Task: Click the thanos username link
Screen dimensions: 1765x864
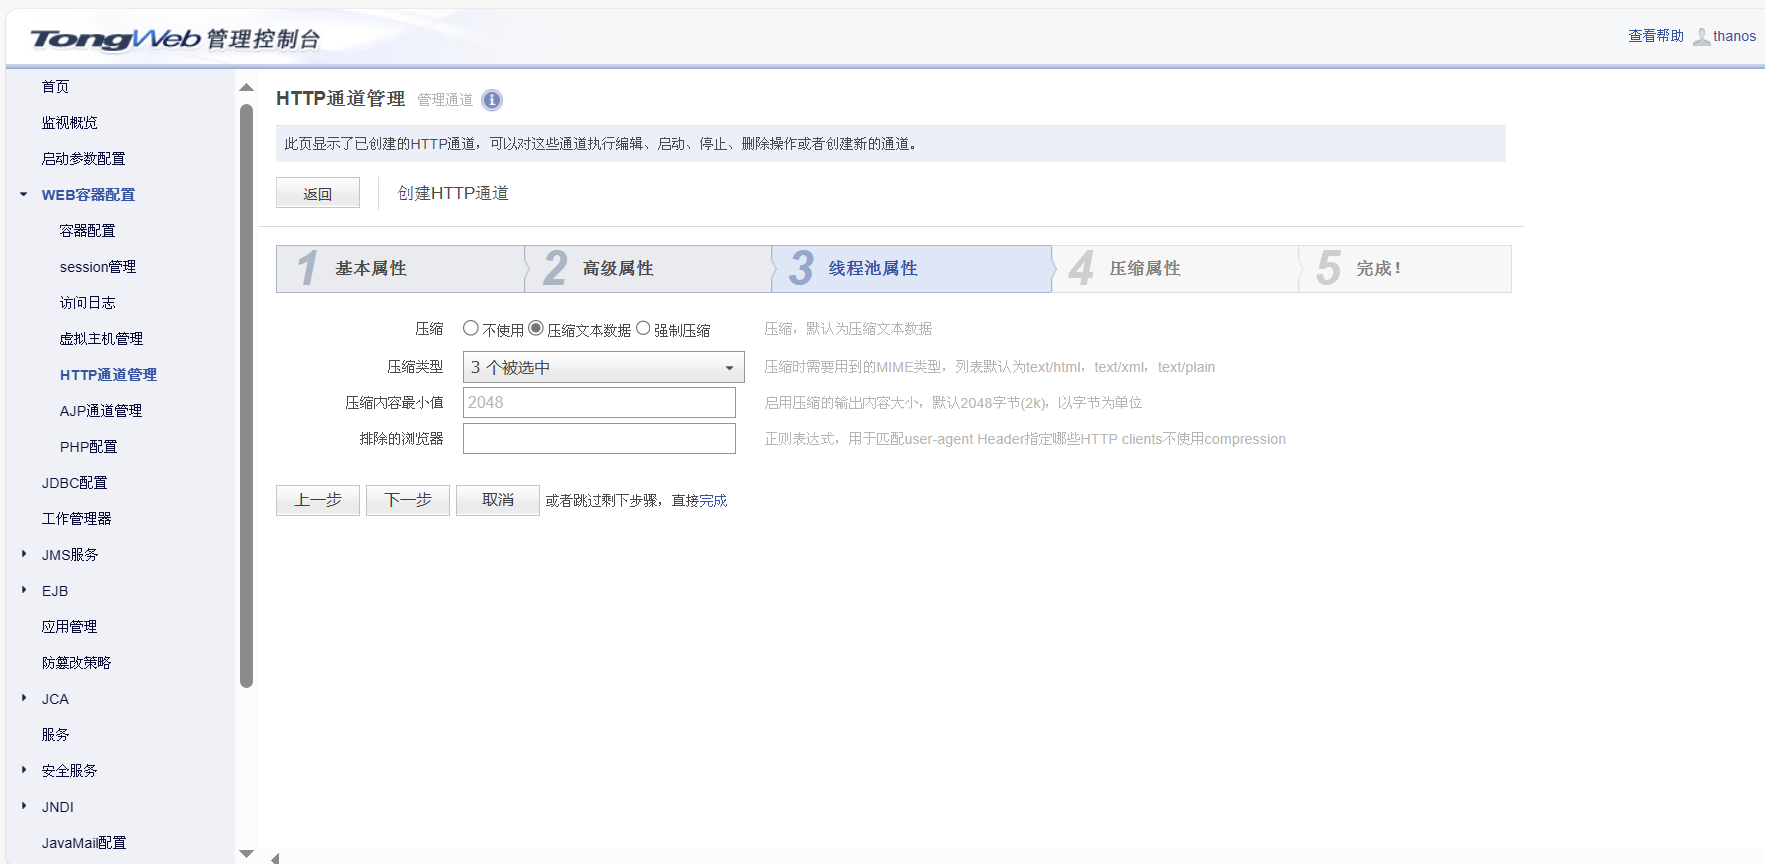Action: pyautogui.click(x=1734, y=37)
